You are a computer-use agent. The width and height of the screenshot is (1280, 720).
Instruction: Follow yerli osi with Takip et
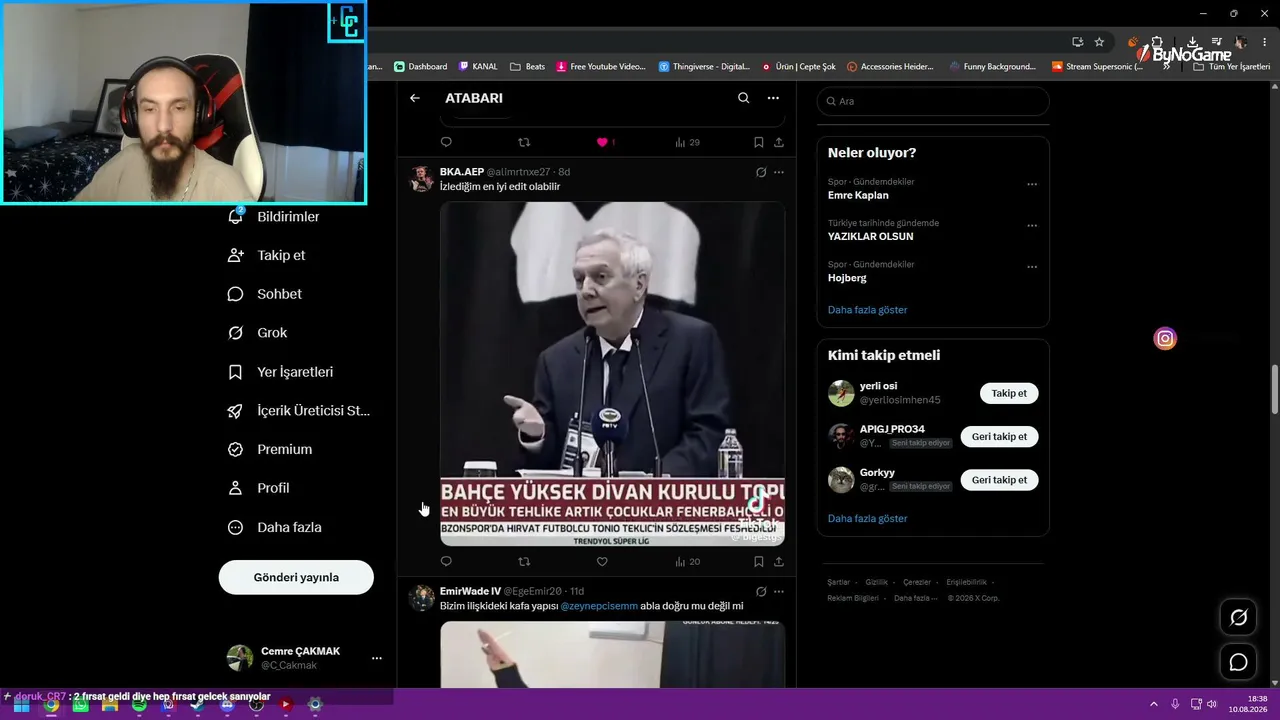point(1009,393)
